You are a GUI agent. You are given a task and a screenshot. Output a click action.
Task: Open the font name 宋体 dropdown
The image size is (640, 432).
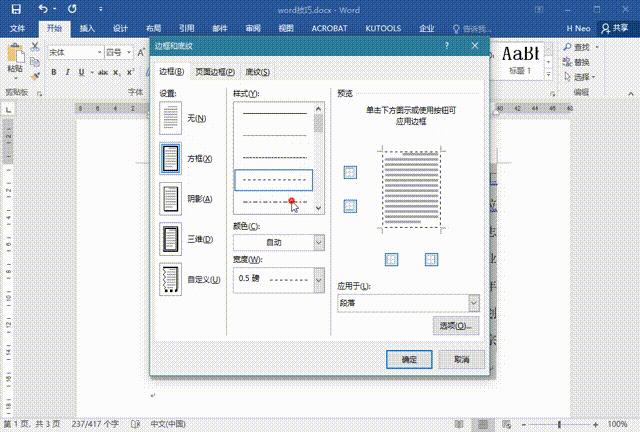click(x=99, y=52)
